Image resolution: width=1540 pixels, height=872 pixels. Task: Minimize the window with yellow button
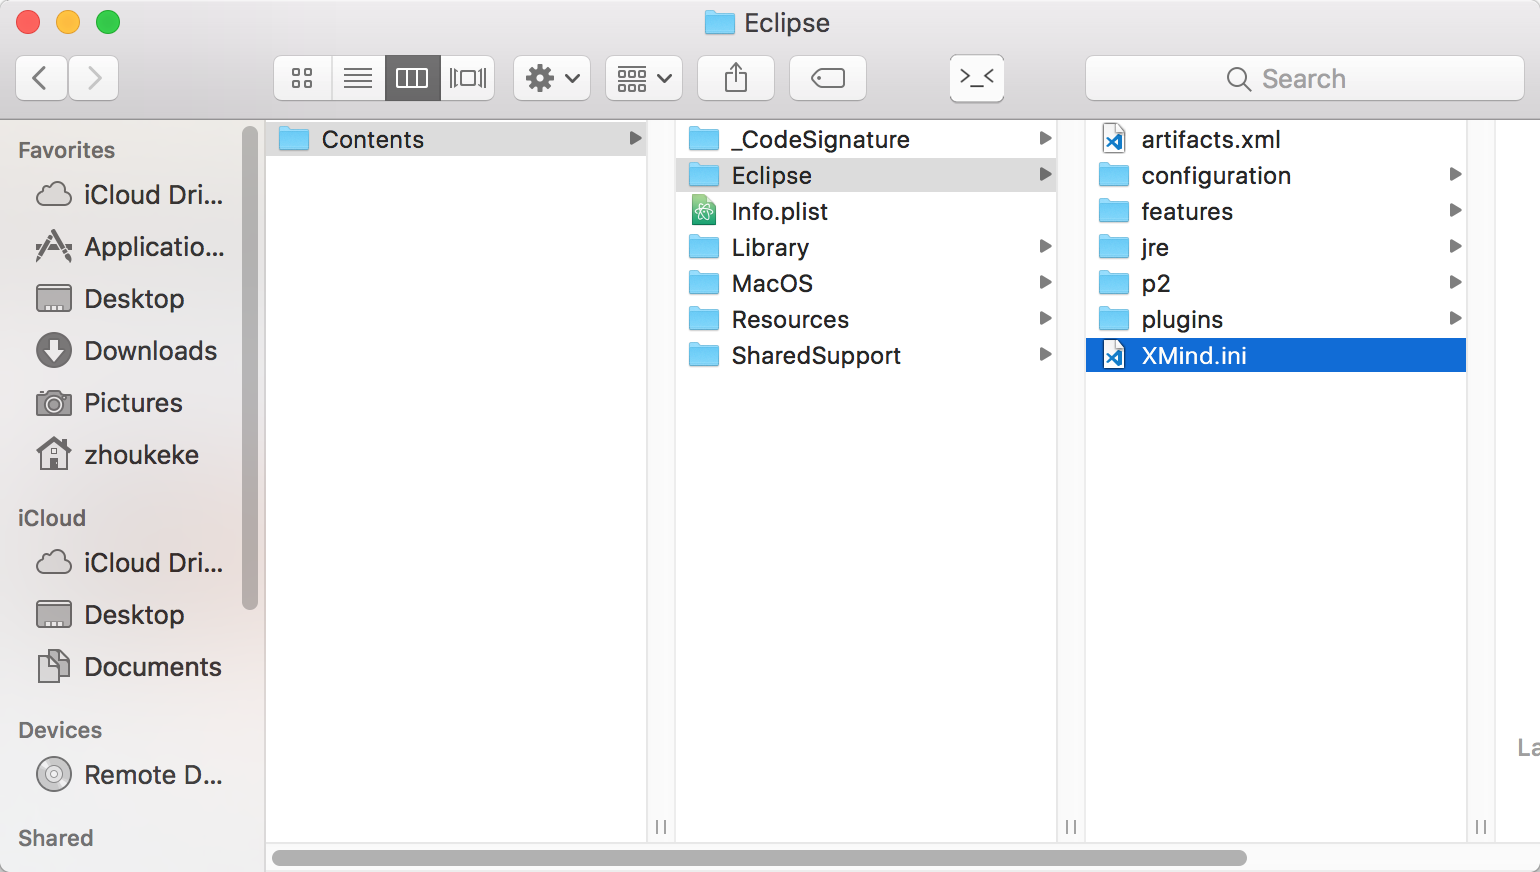click(68, 22)
